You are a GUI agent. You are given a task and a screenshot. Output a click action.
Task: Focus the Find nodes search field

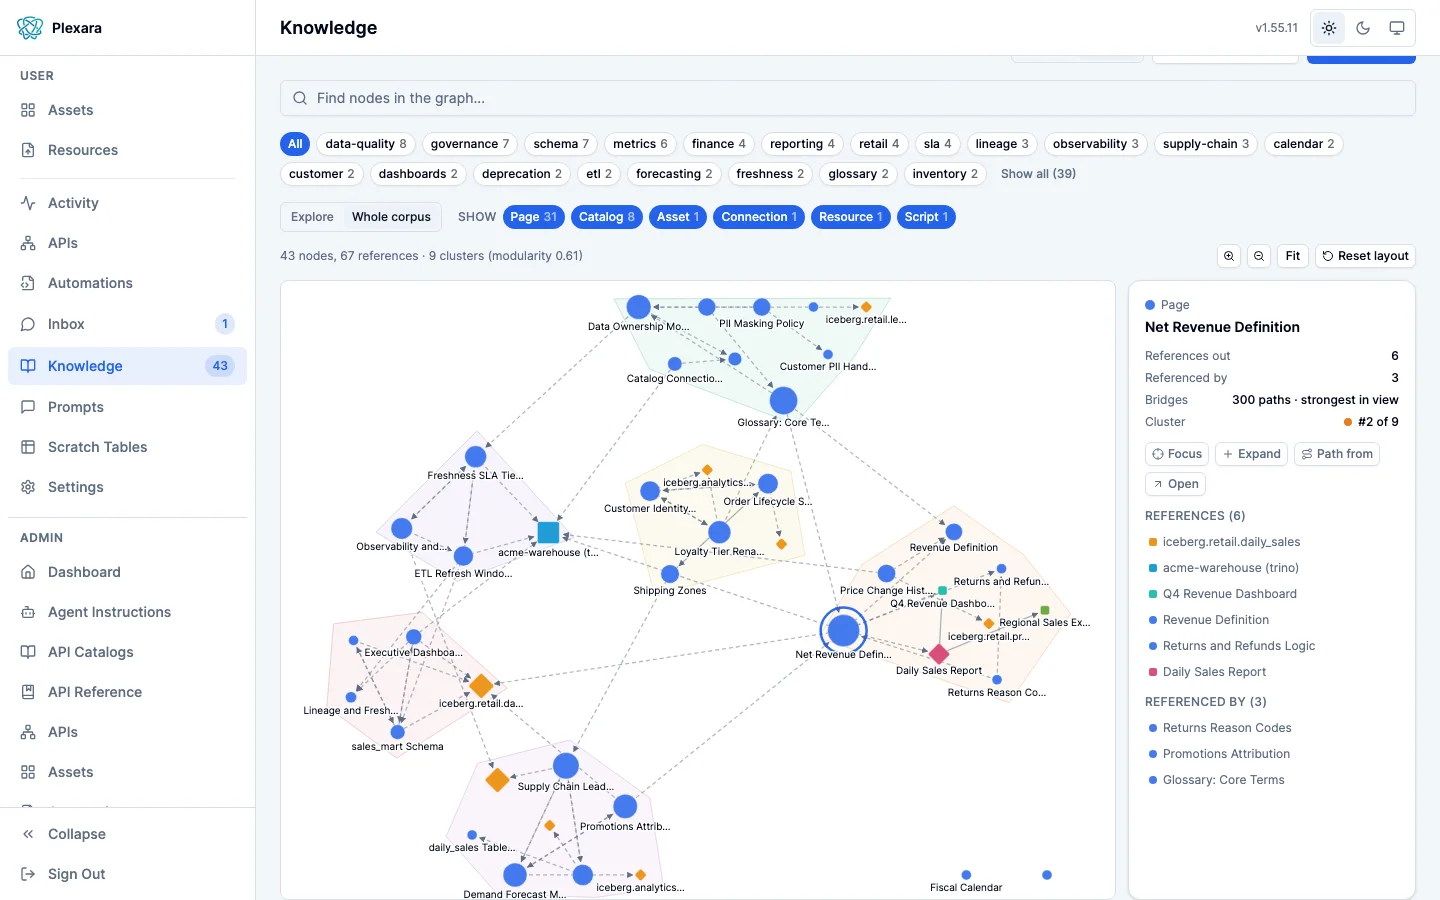pyautogui.click(x=848, y=98)
